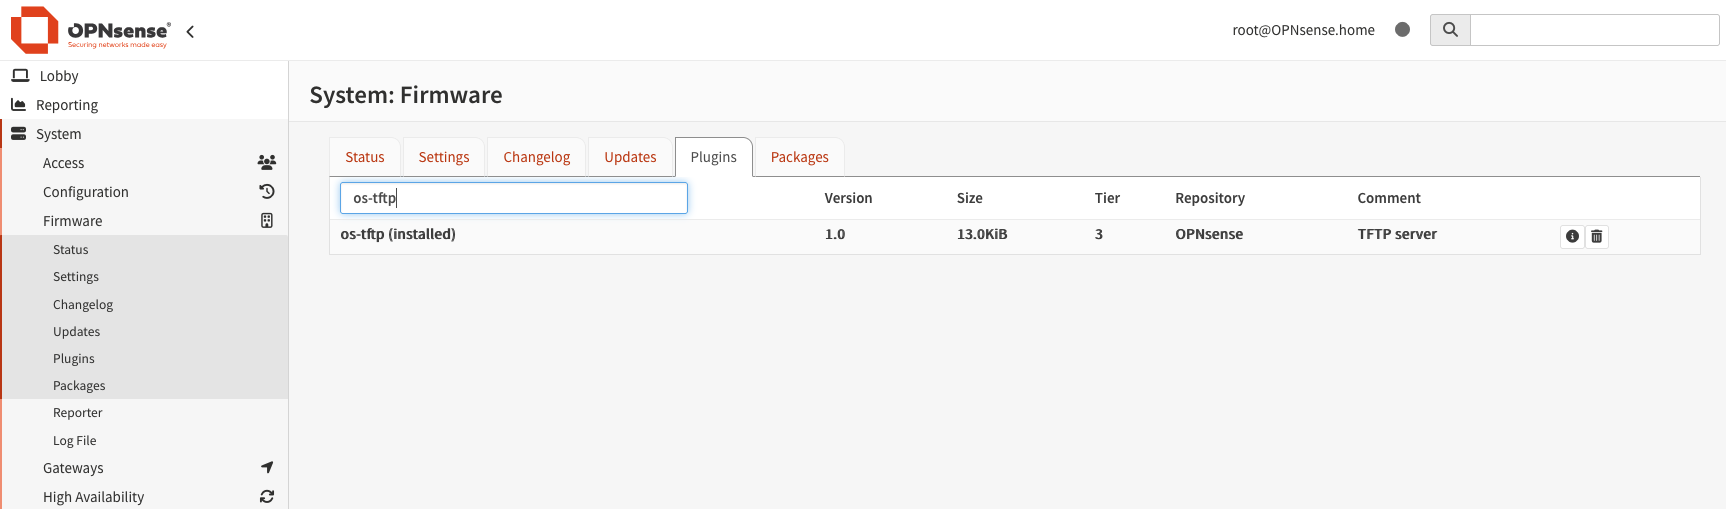Image resolution: width=1726 pixels, height=509 pixels.
Task: Click the magnifier search icon in header
Action: pos(1450,30)
